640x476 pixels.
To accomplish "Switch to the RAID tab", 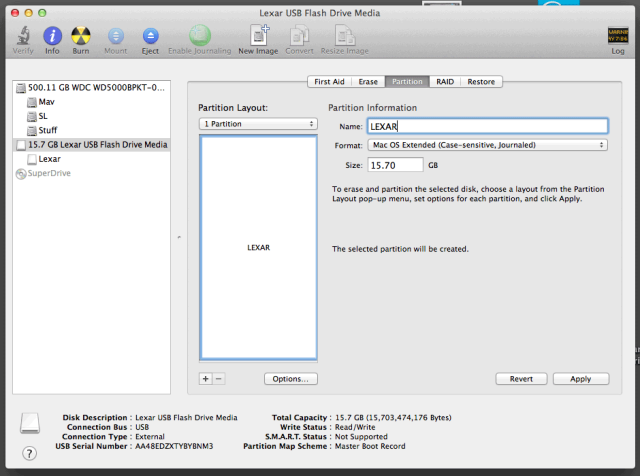I will click(445, 82).
